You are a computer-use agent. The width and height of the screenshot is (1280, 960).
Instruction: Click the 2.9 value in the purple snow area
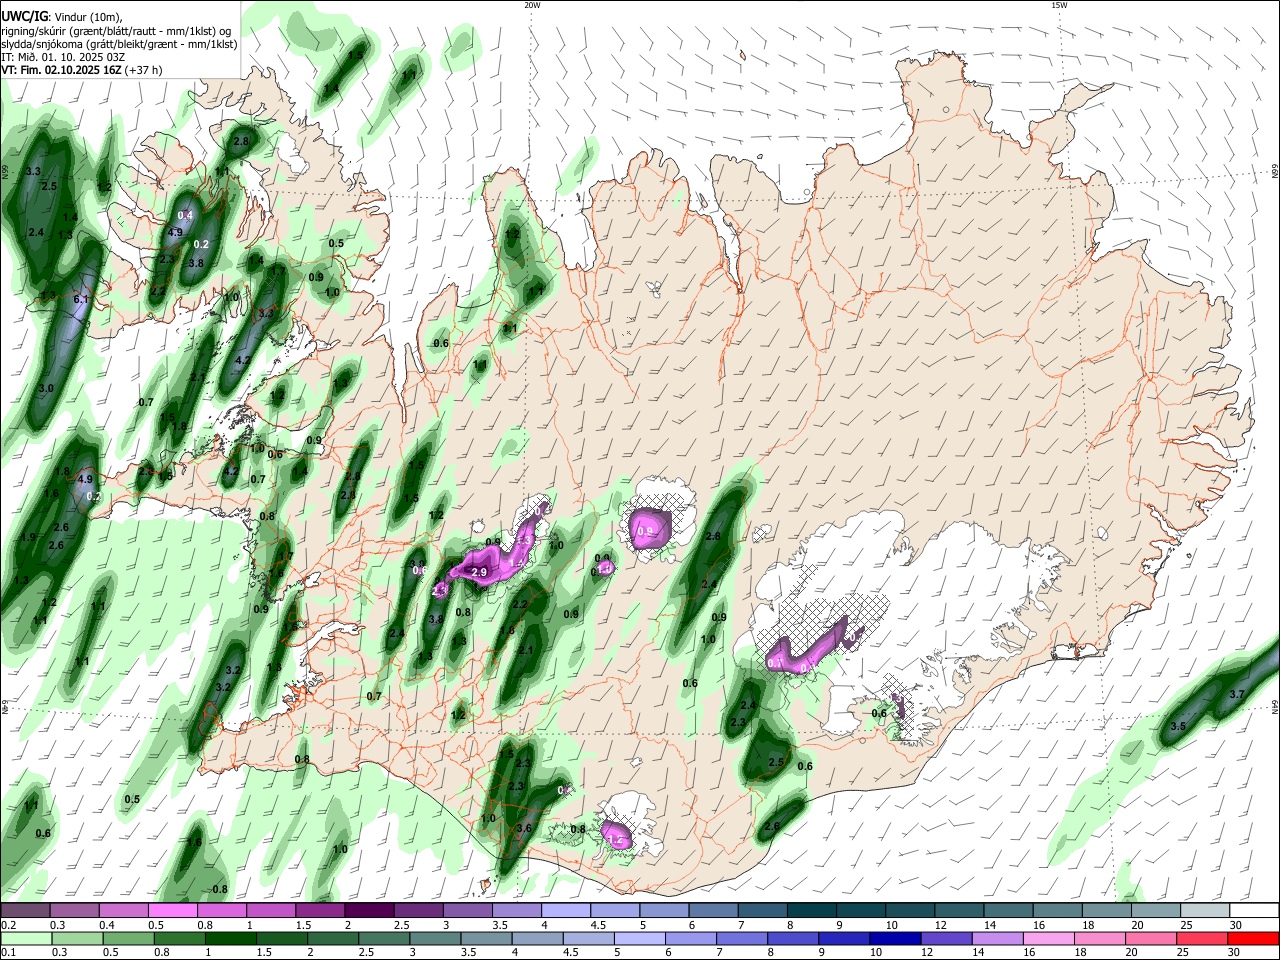point(479,572)
